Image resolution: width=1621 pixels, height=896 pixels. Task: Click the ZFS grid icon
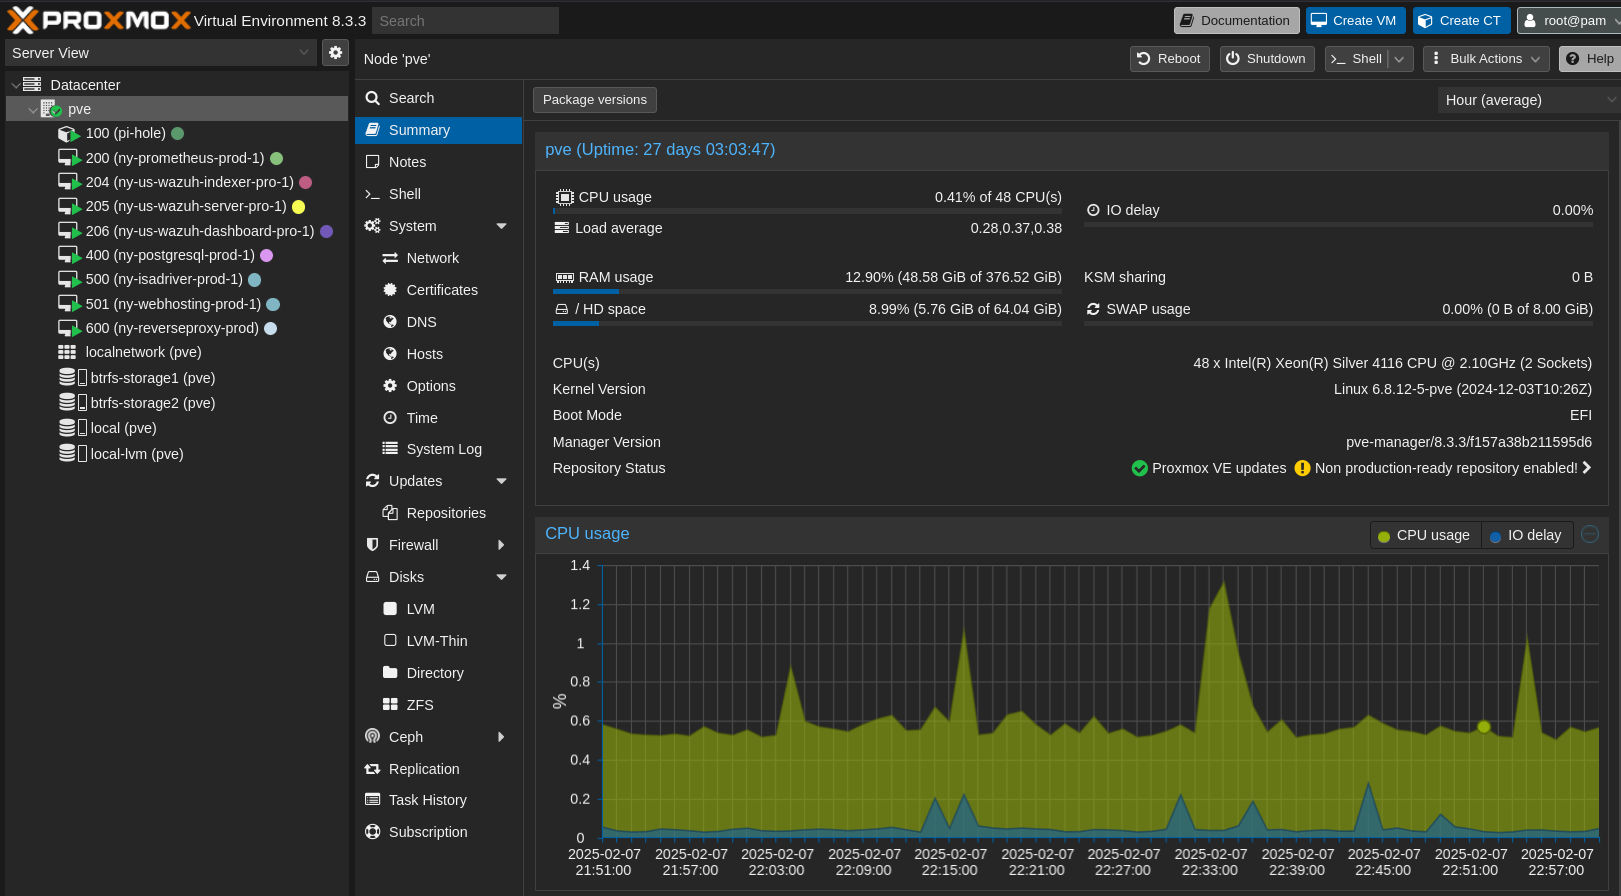(391, 705)
